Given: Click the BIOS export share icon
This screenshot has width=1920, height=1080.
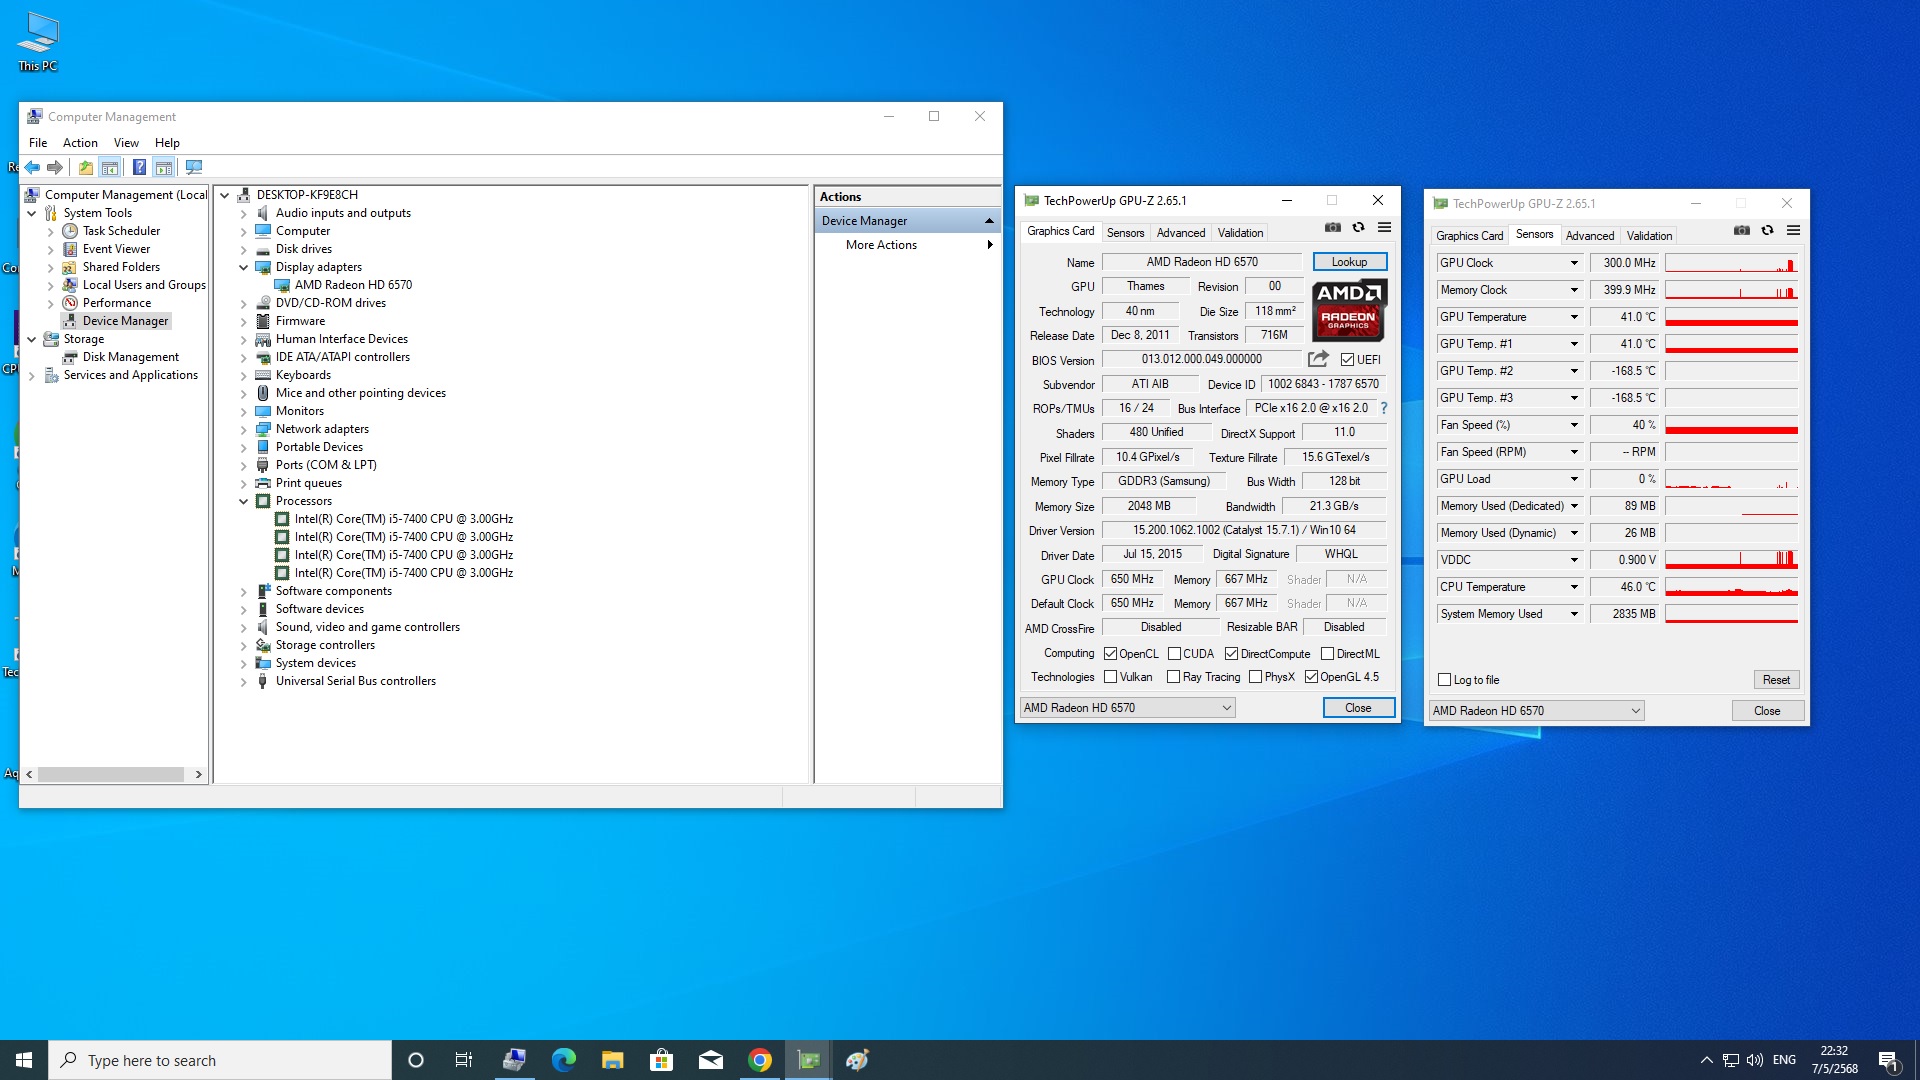Looking at the screenshot, I should click(1318, 359).
